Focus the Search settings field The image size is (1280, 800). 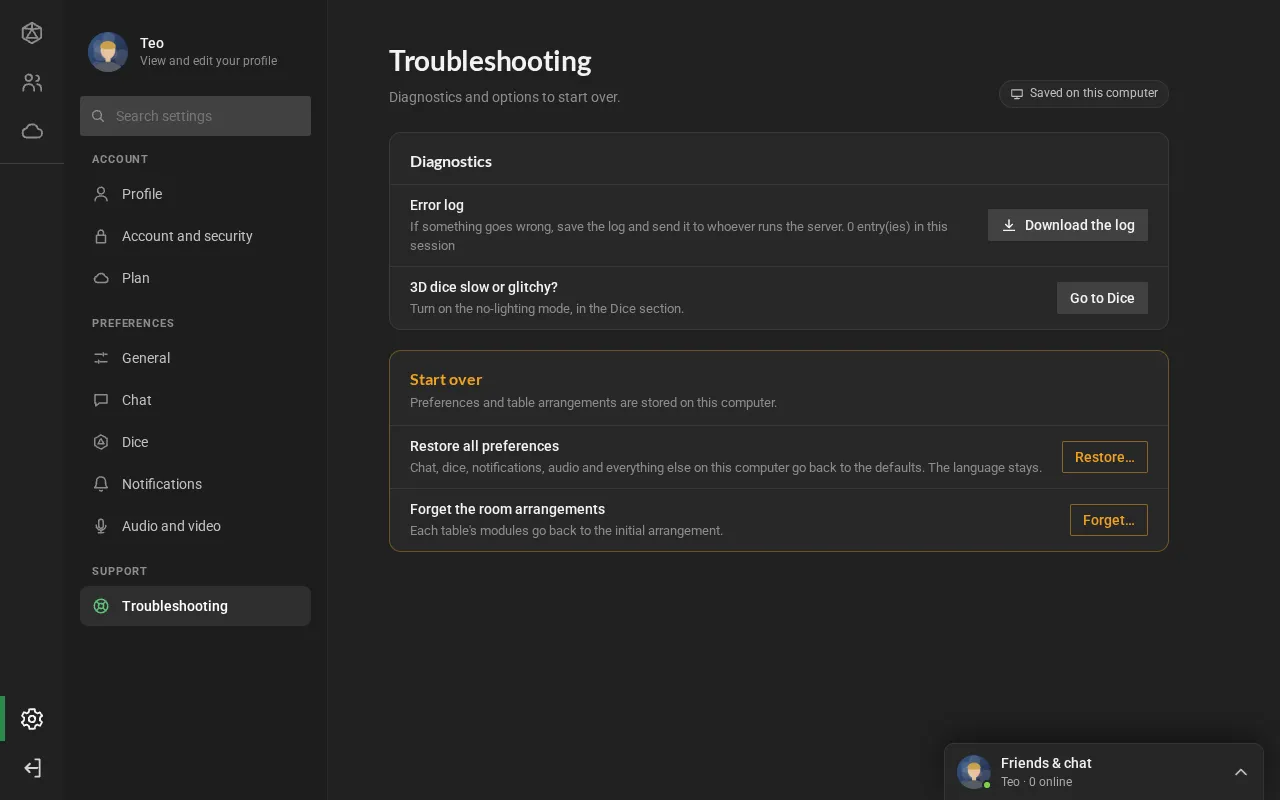[x=195, y=116]
